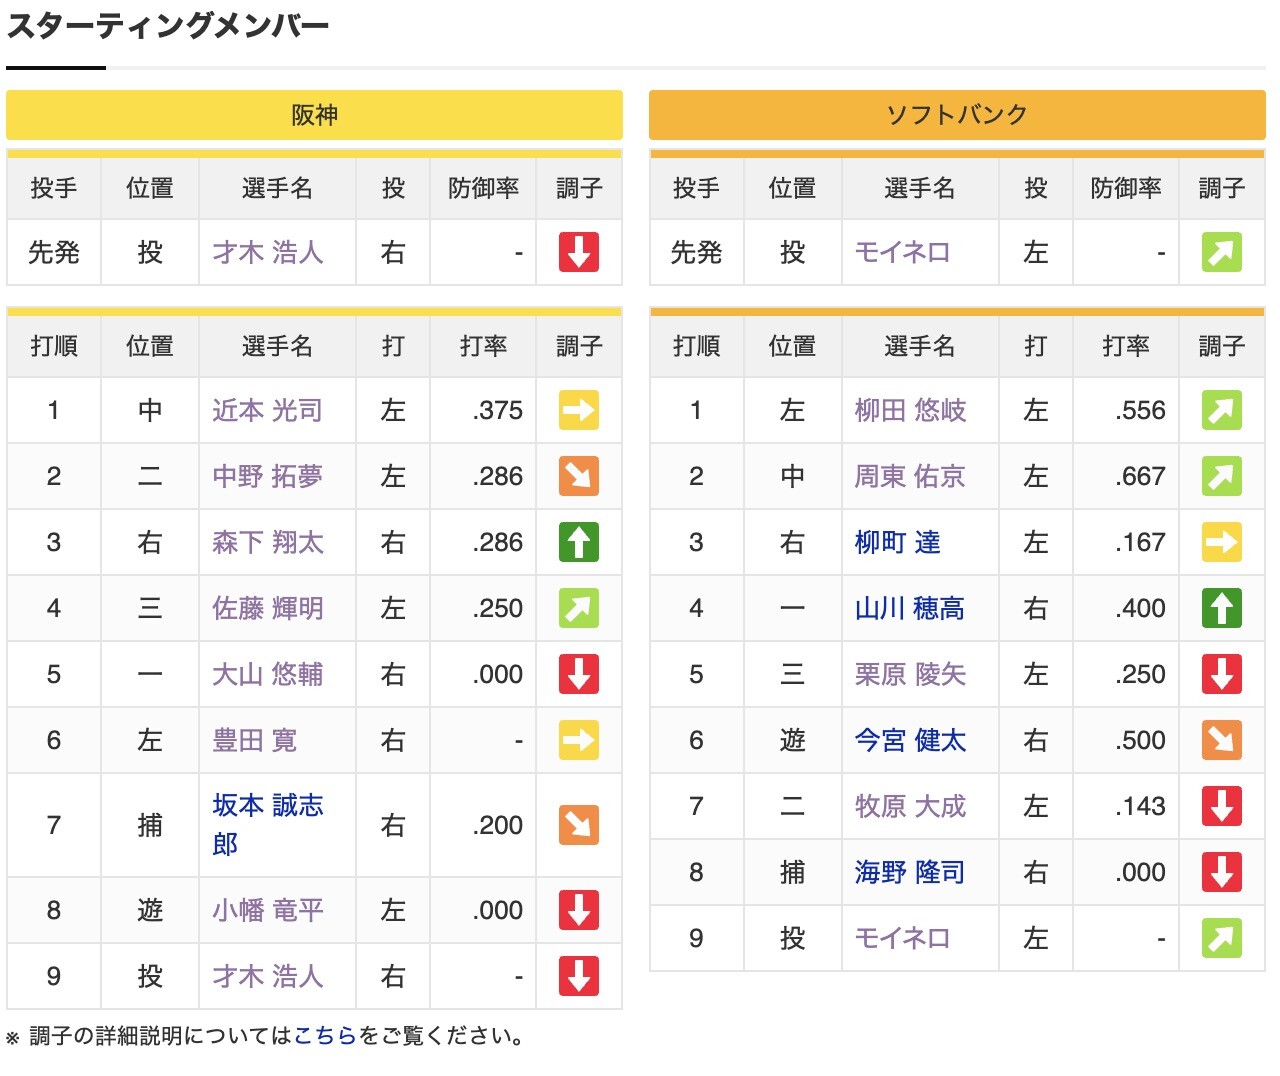1280x1076 pixels.
Task: Click the 阪神 team header
Action: (314, 114)
